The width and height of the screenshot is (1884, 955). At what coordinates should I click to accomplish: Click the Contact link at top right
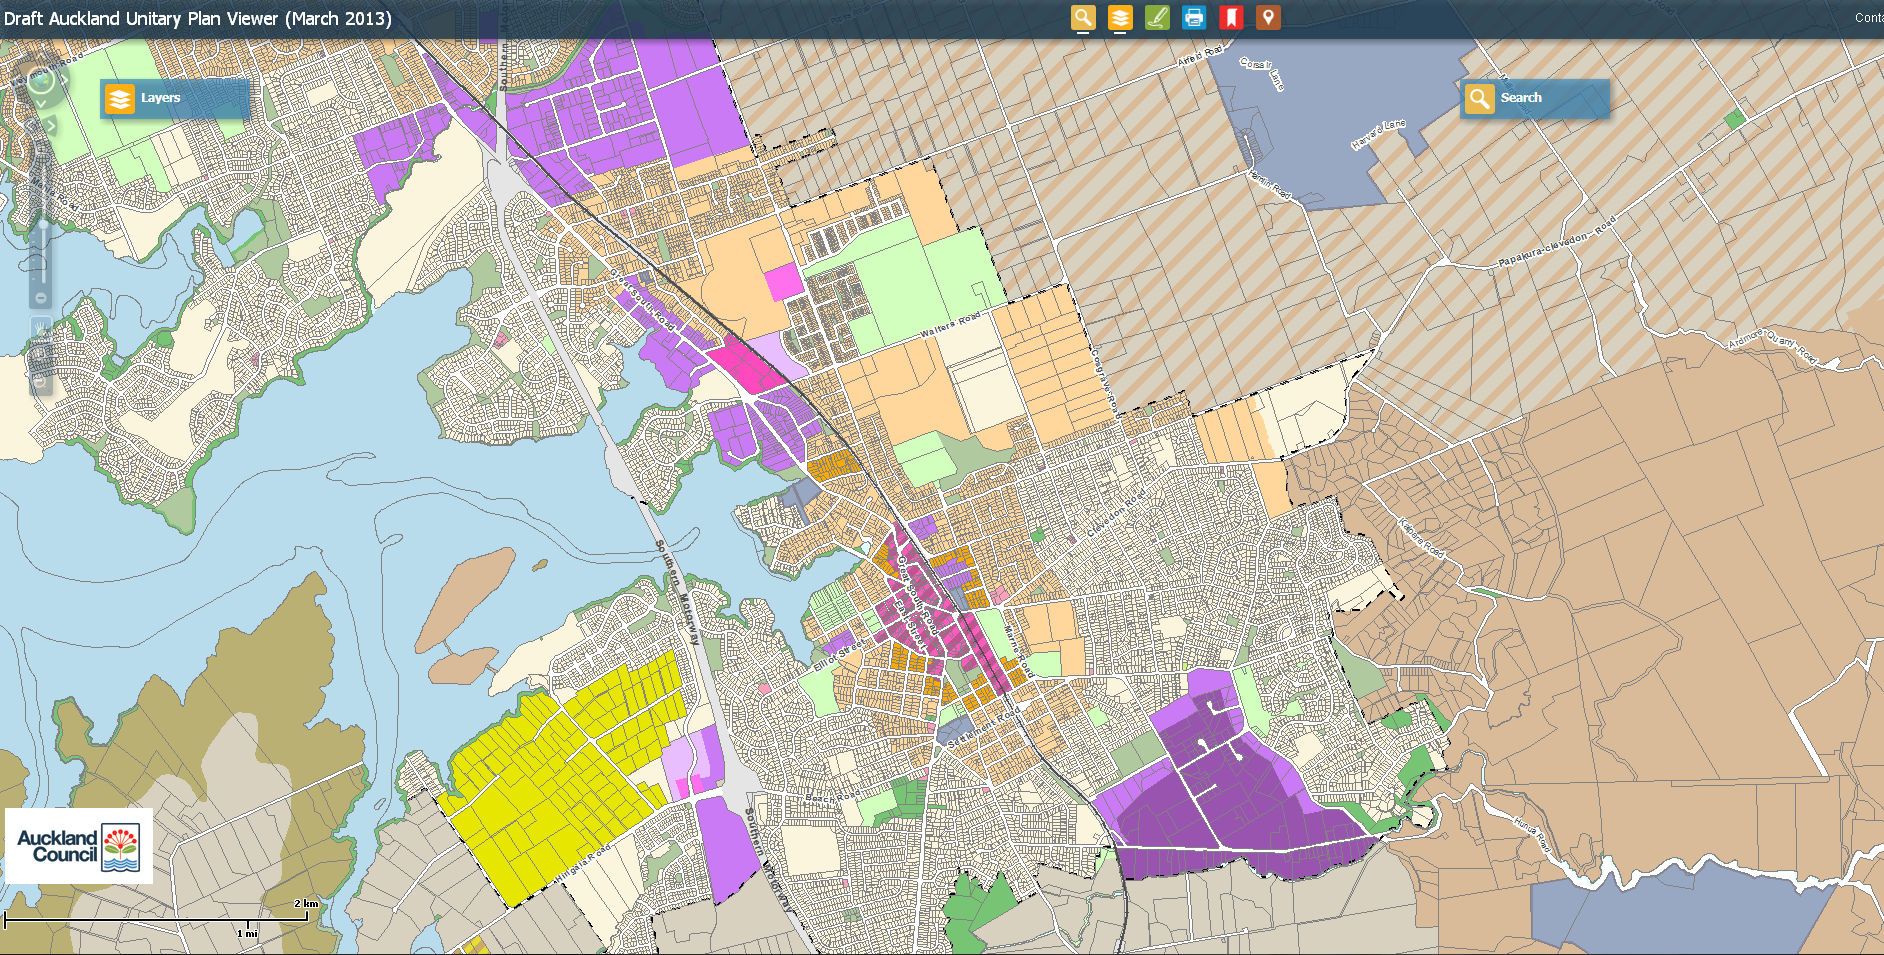pyautogui.click(x=1868, y=17)
